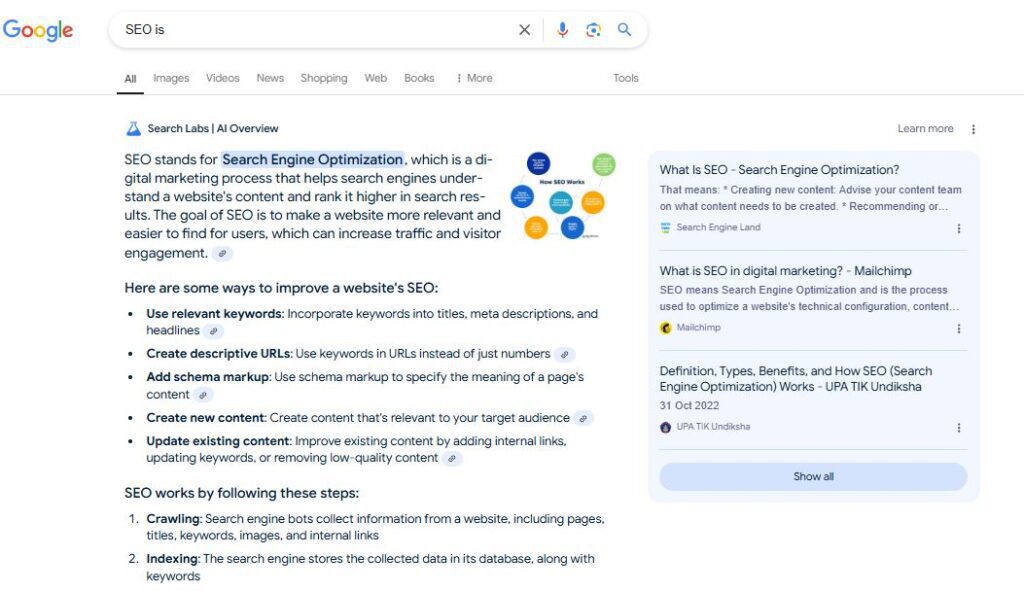Image resolution: width=1024 pixels, height=591 pixels.
Task: Run the search using the magnifier icon
Action: point(624,30)
